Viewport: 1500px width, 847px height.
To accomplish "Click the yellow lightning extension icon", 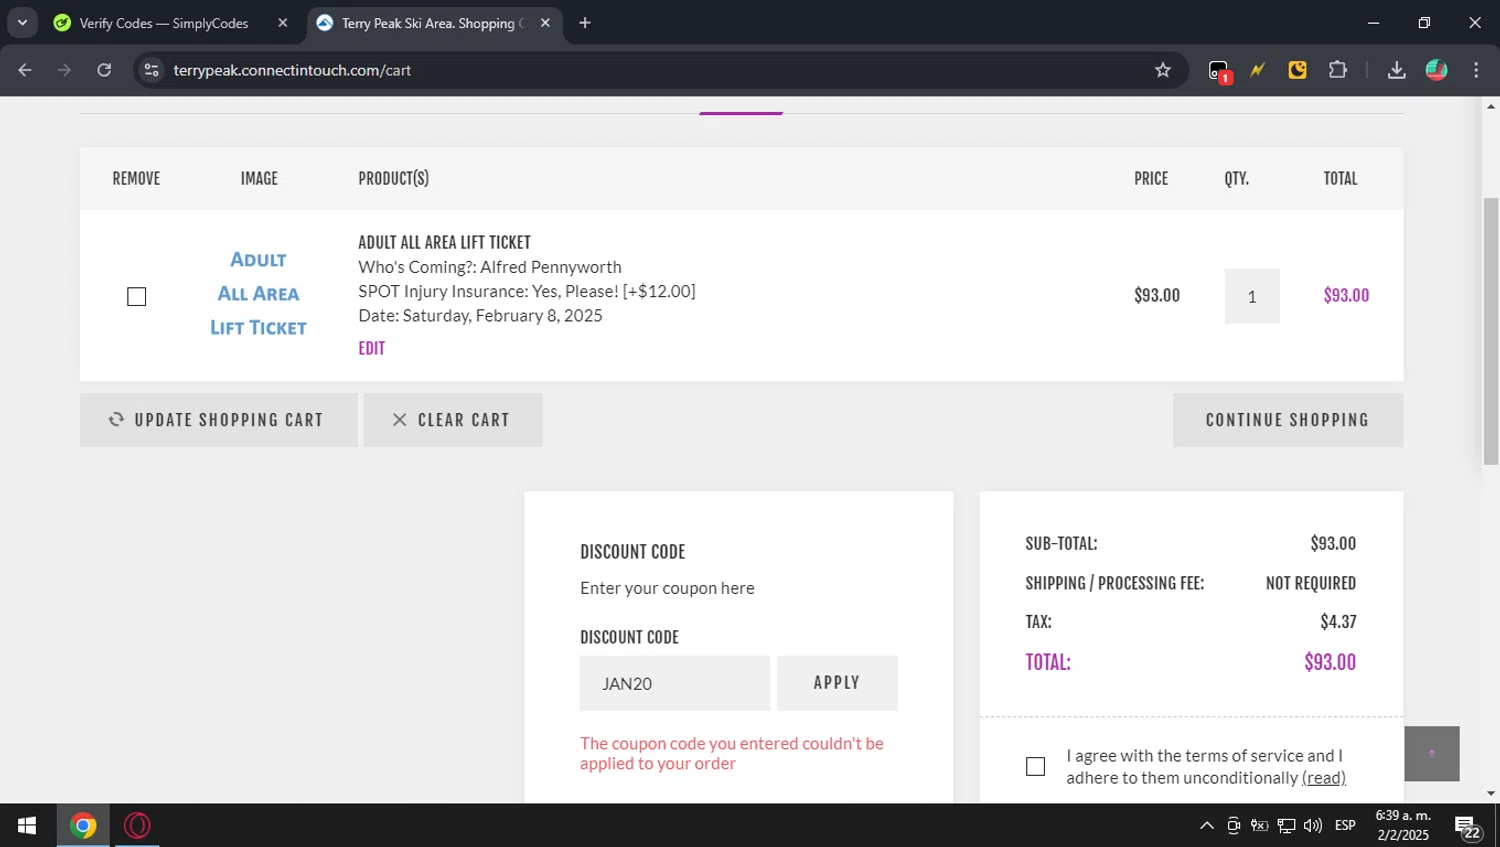I will [x=1258, y=70].
